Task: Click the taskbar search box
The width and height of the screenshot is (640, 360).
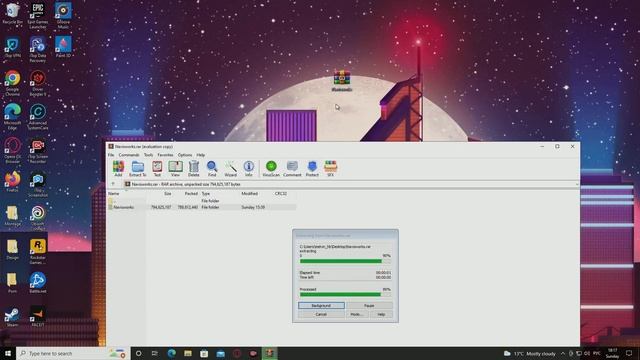Action: coord(73,353)
